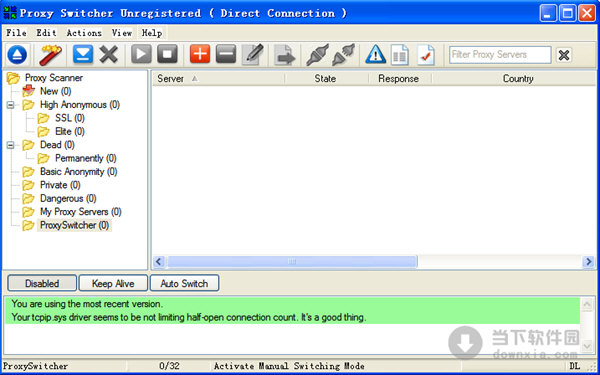The width and height of the screenshot is (600, 375).
Task: Click the Disabled mode button
Action: [x=42, y=284]
